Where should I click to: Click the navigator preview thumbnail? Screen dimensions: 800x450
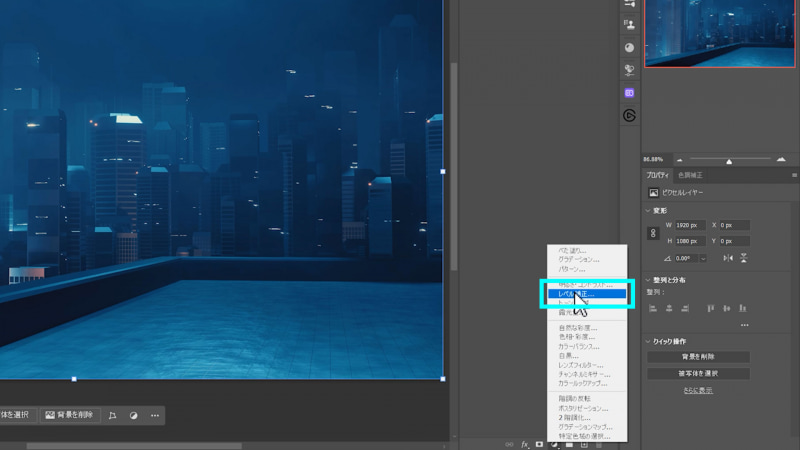[720, 33]
